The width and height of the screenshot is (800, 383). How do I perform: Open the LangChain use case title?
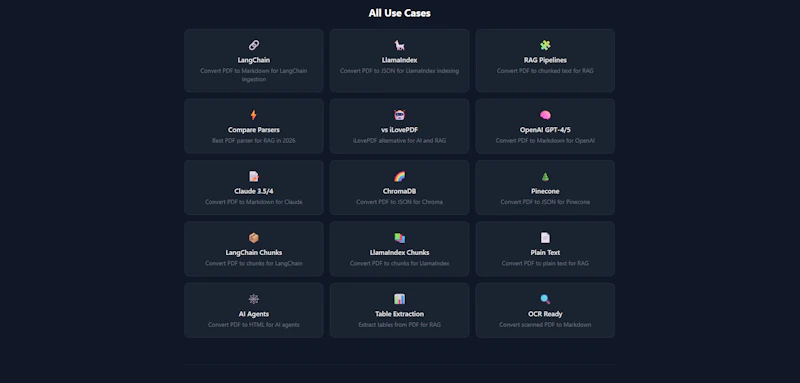pyautogui.click(x=254, y=60)
